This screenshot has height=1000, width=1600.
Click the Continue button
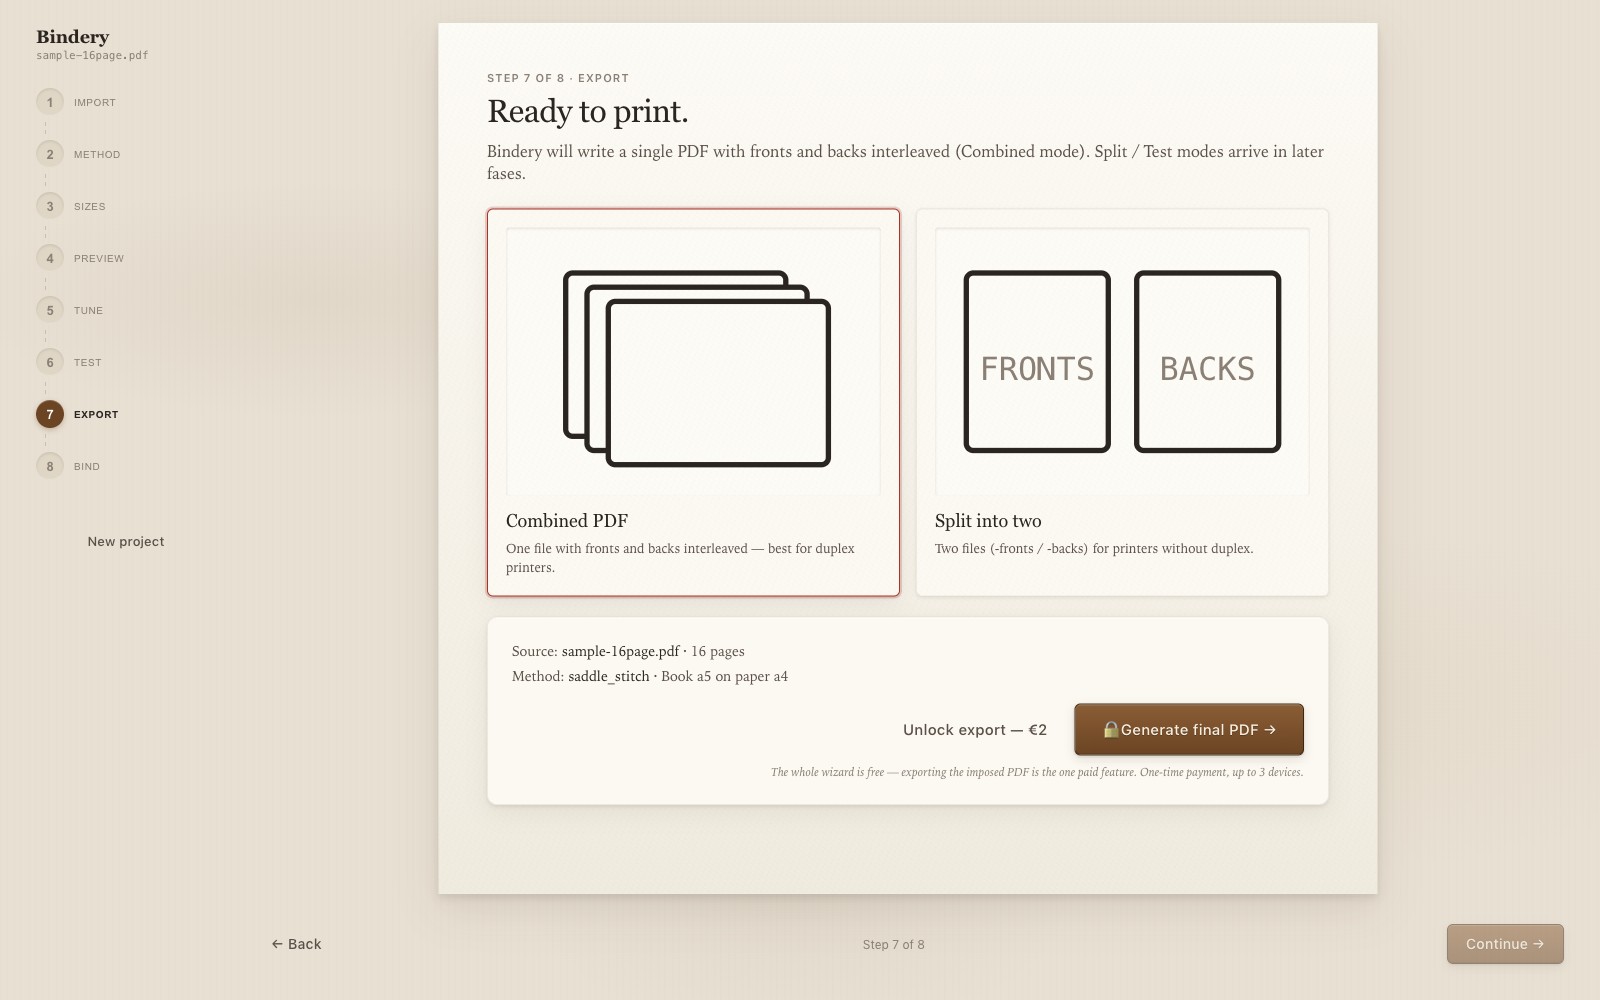click(1505, 944)
